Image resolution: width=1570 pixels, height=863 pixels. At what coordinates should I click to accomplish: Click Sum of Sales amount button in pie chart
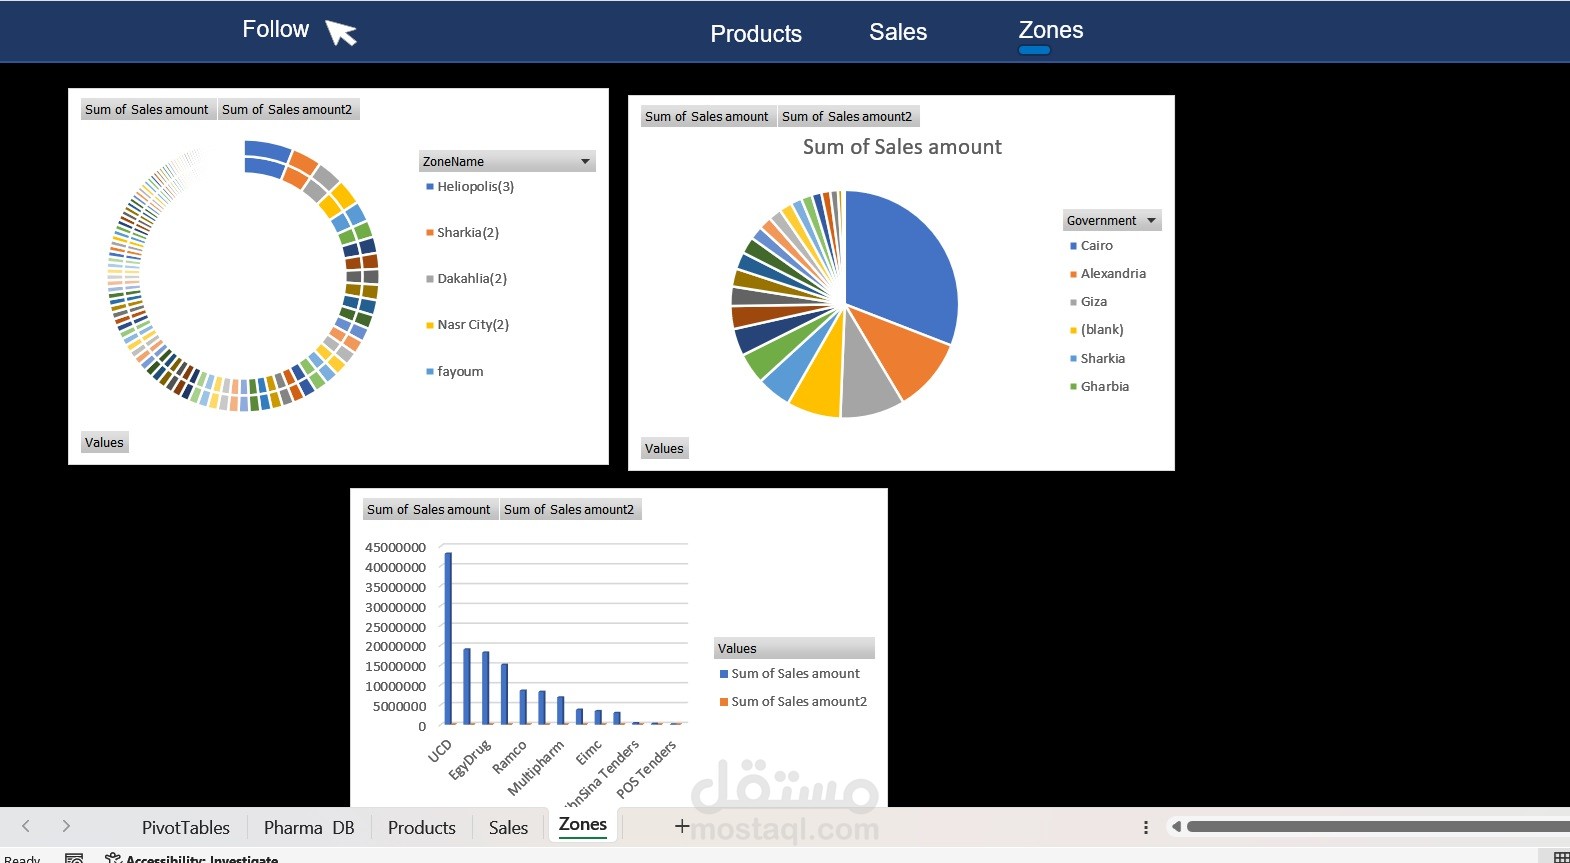(x=707, y=116)
